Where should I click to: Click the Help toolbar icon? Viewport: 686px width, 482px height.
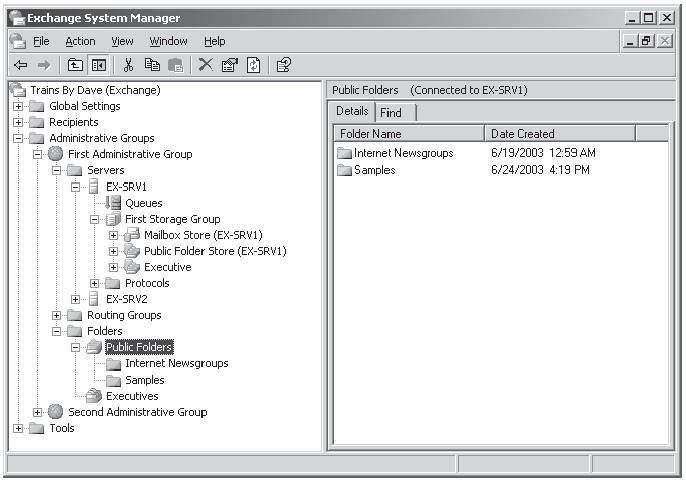pyautogui.click(x=284, y=65)
